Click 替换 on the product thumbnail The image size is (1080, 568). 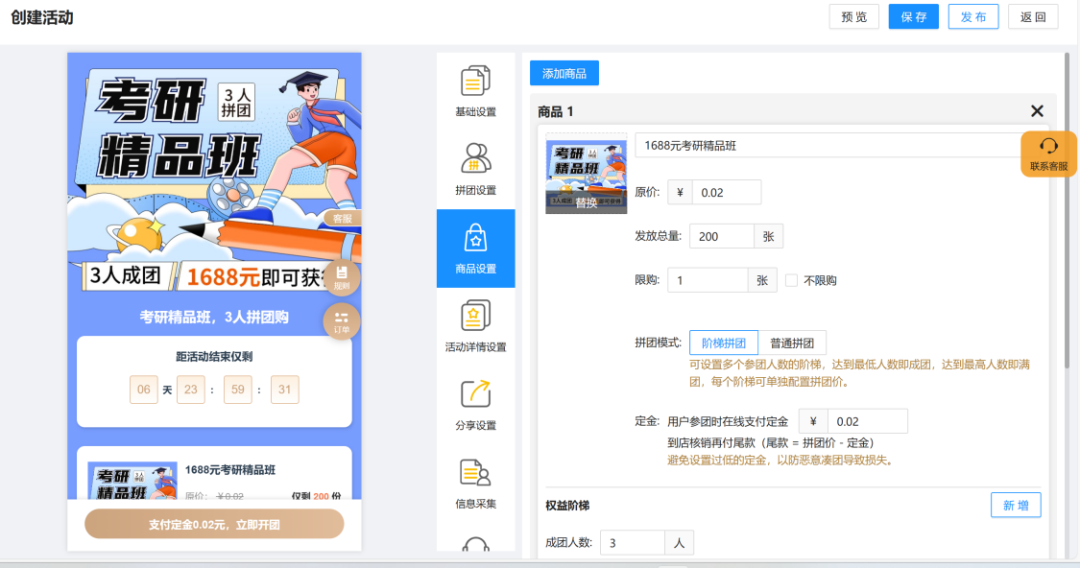click(x=586, y=202)
